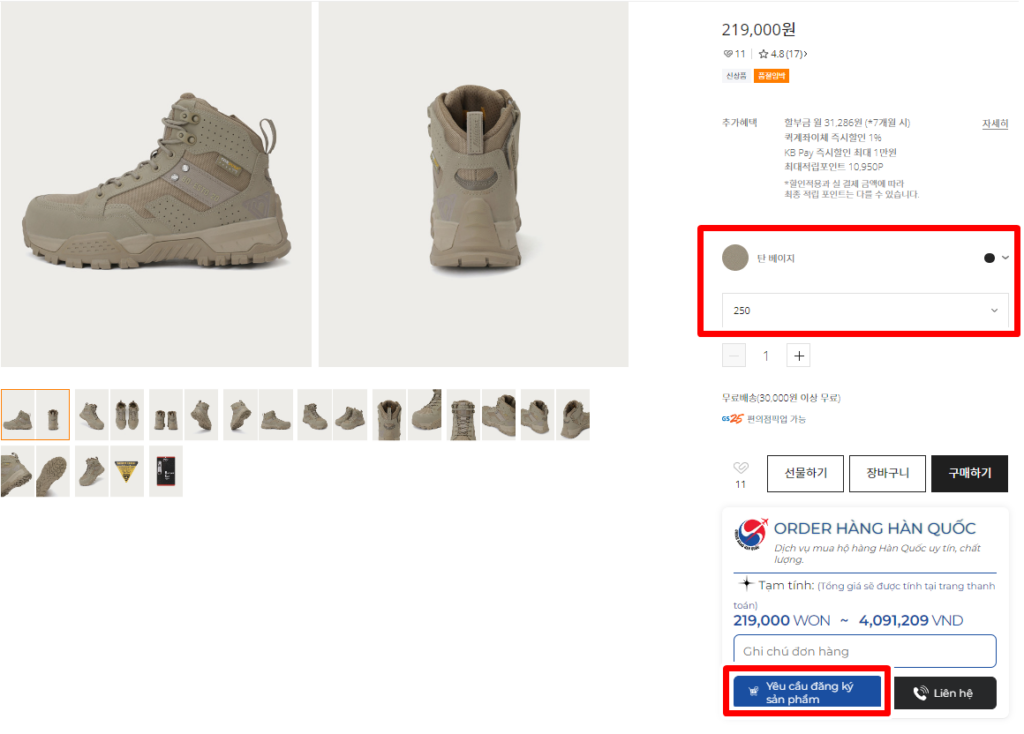Select the black color swatch
Image resolution: width=1024 pixels, height=734 pixels.
(989, 258)
